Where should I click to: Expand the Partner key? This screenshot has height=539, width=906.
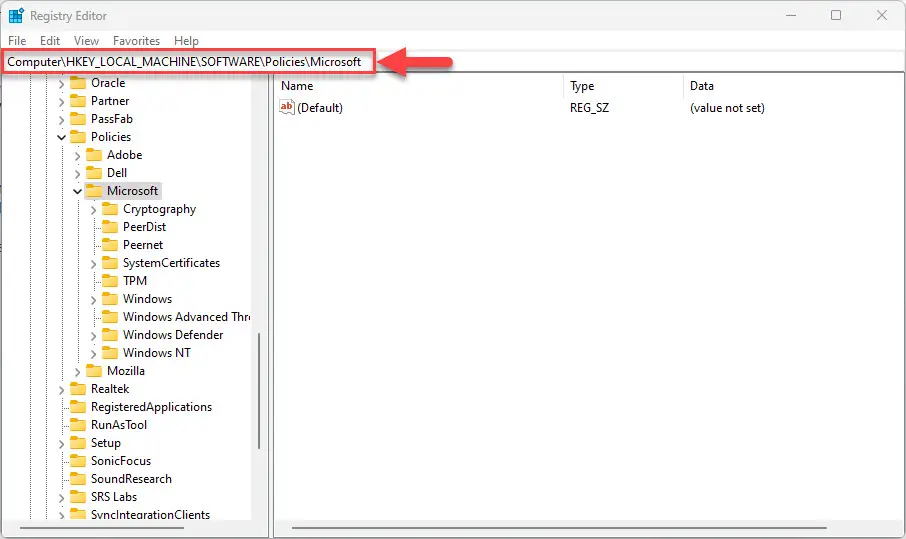click(x=61, y=102)
